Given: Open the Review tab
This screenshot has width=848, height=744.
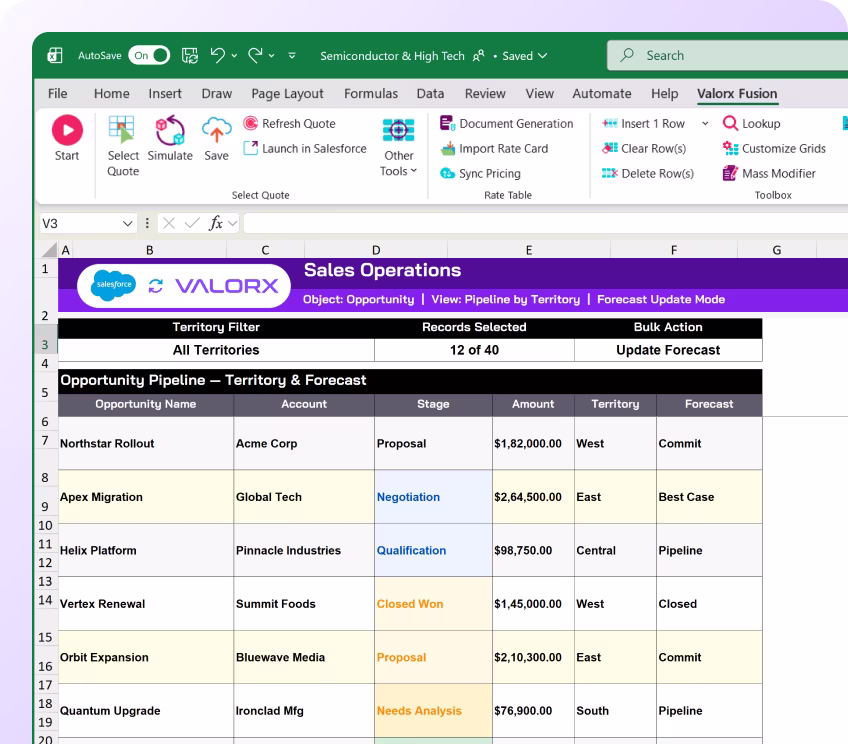Looking at the screenshot, I should [485, 94].
